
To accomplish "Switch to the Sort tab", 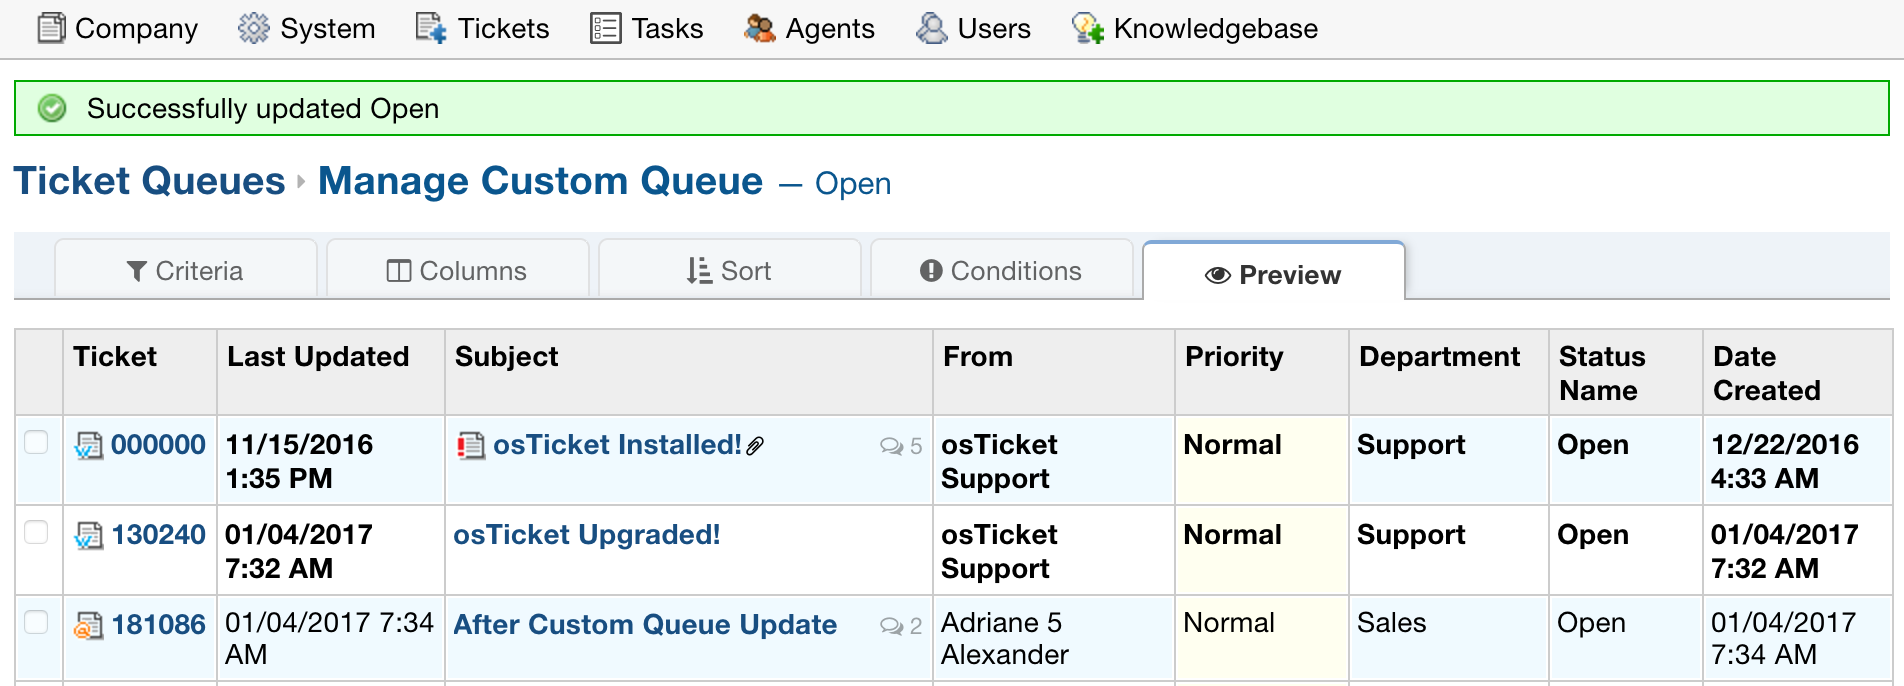I will [730, 270].
